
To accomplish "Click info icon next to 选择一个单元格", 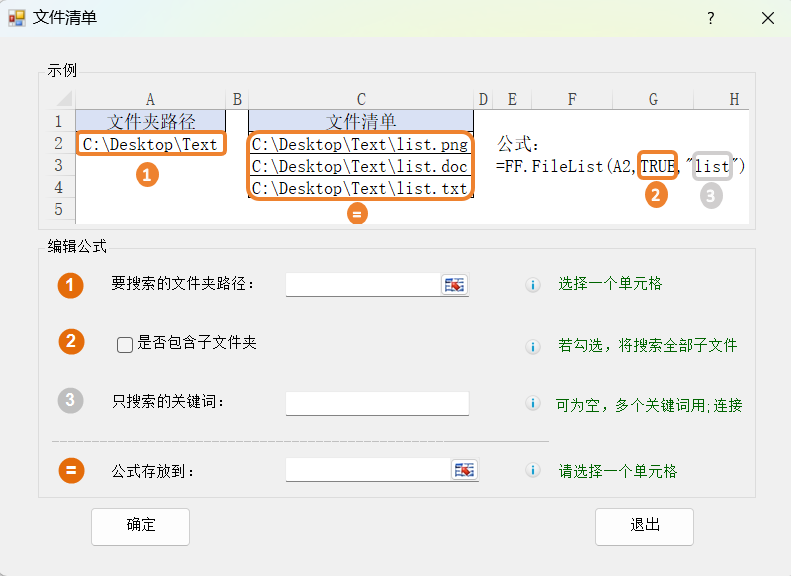I will pyautogui.click(x=533, y=285).
